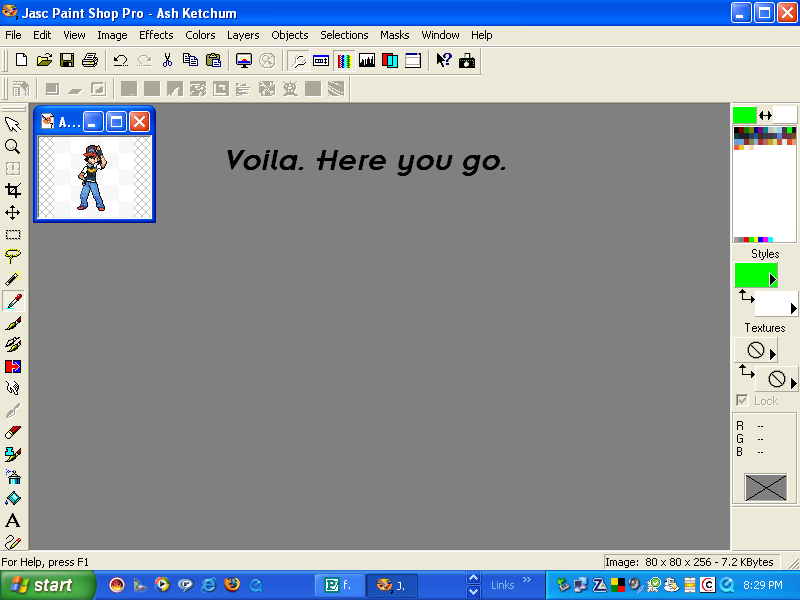Open the Selections menu

point(344,35)
